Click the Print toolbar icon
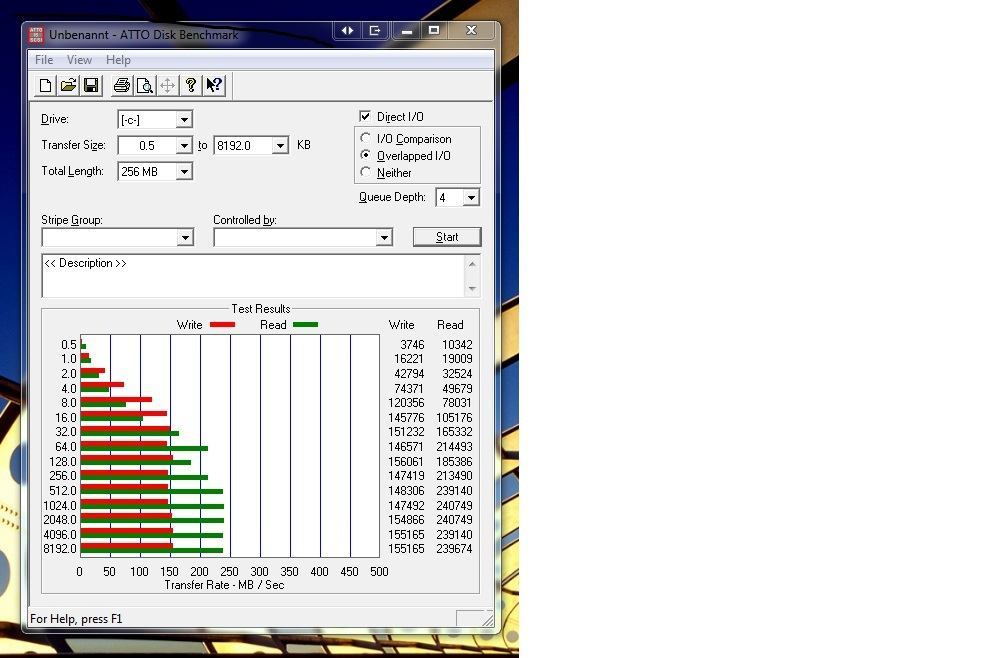This screenshot has width=1008, height=658. click(122, 85)
